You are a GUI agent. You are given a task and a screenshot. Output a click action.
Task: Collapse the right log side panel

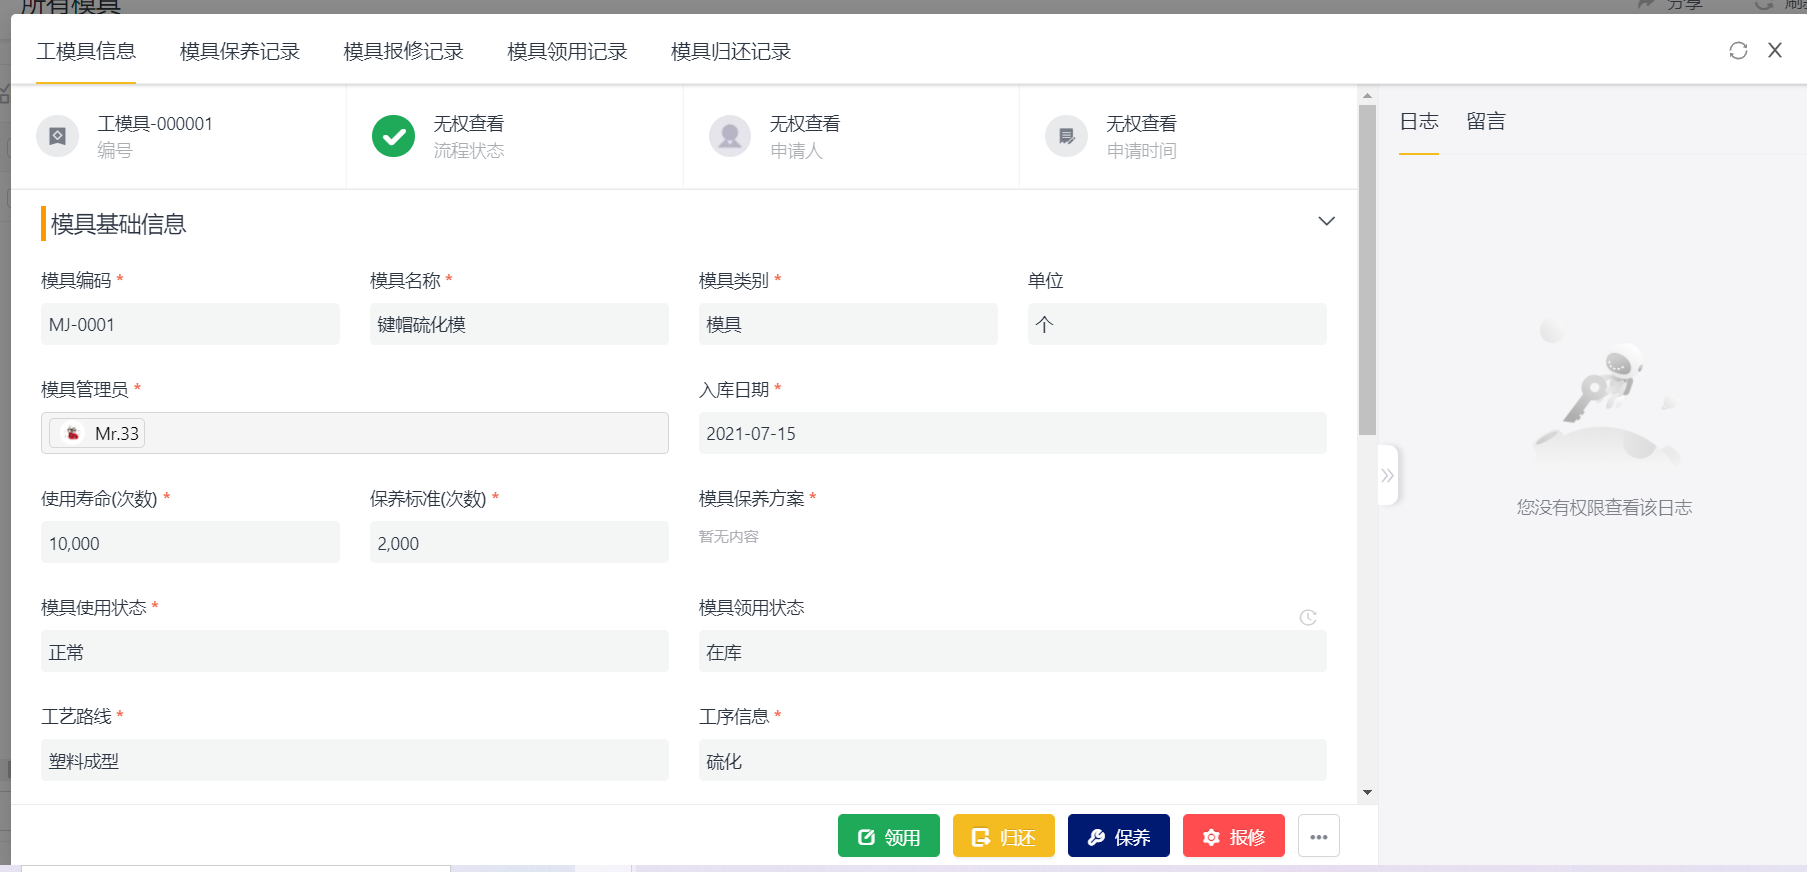click(1387, 476)
